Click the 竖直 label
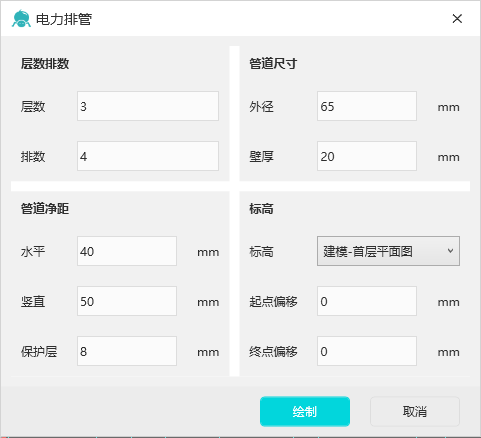The width and height of the screenshot is (481, 438). [x=33, y=302]
